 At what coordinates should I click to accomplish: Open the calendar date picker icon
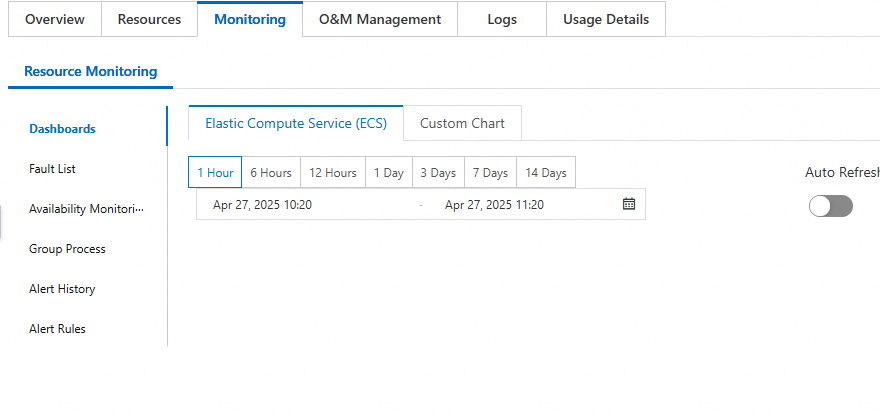point(629,204)
